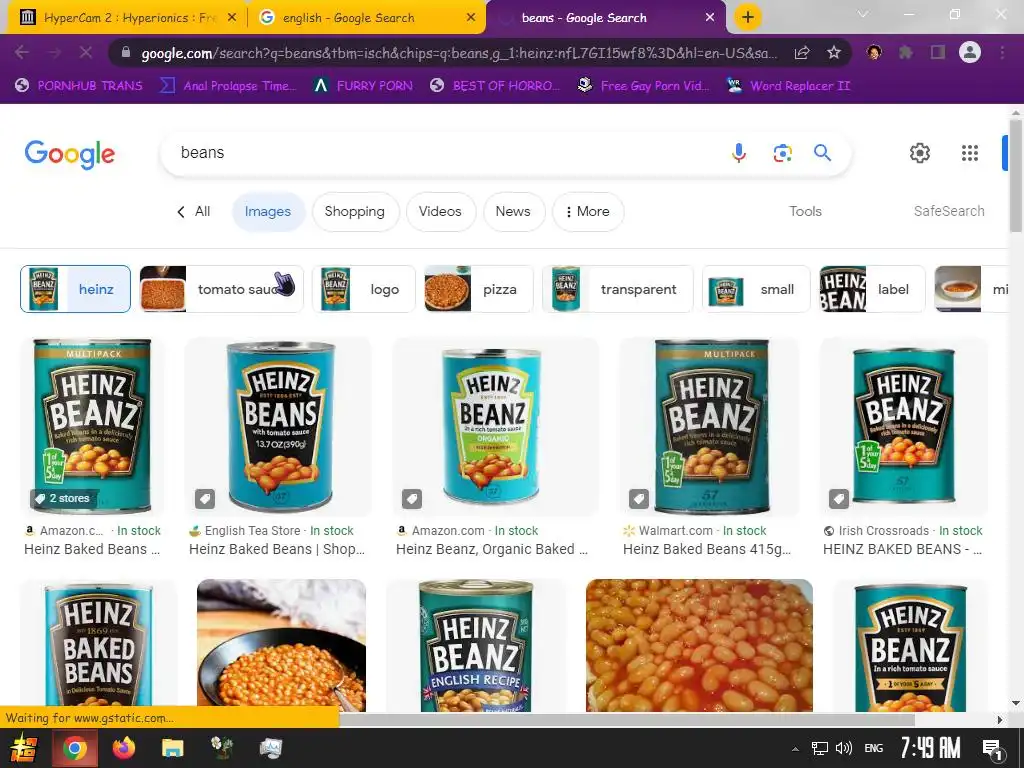Click the blue magnifier search button
The image size is (1024, 768).
(822, 153)
